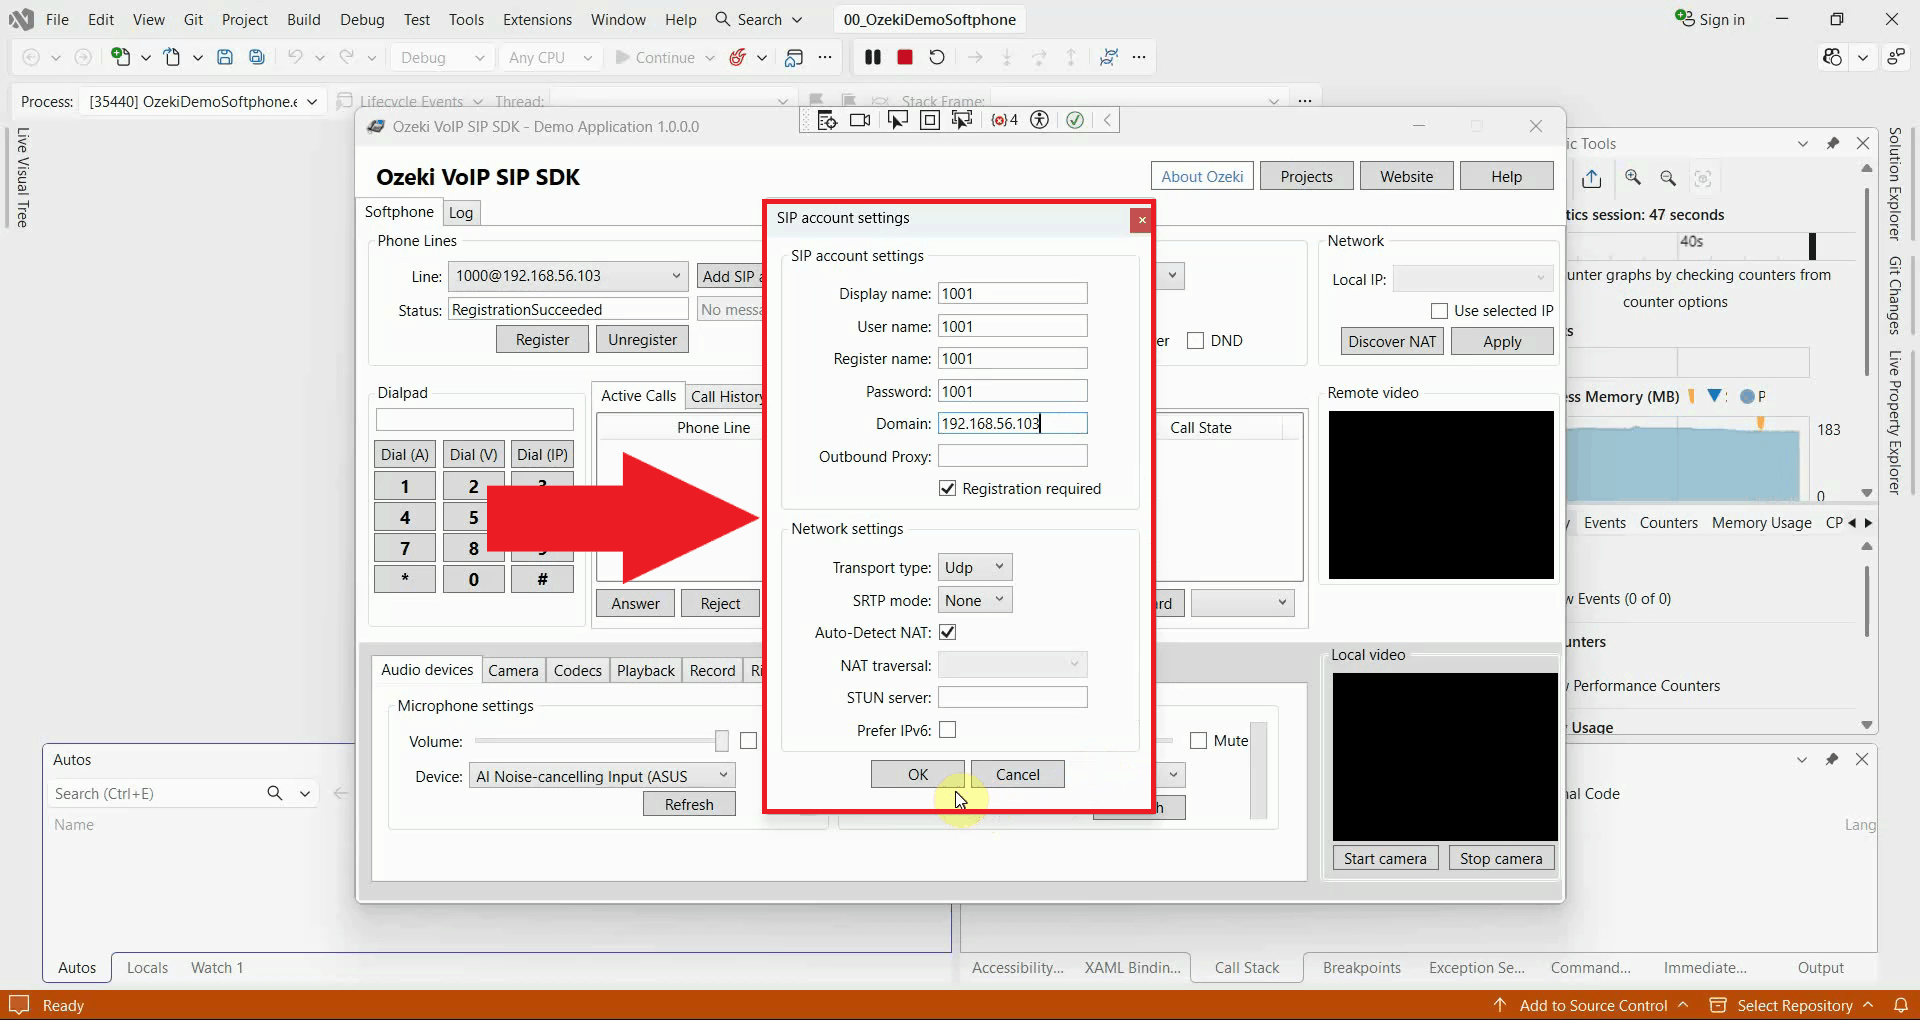1920x1020 pixels.
Task: Click the Save All icon
Action: coord(257,57)
